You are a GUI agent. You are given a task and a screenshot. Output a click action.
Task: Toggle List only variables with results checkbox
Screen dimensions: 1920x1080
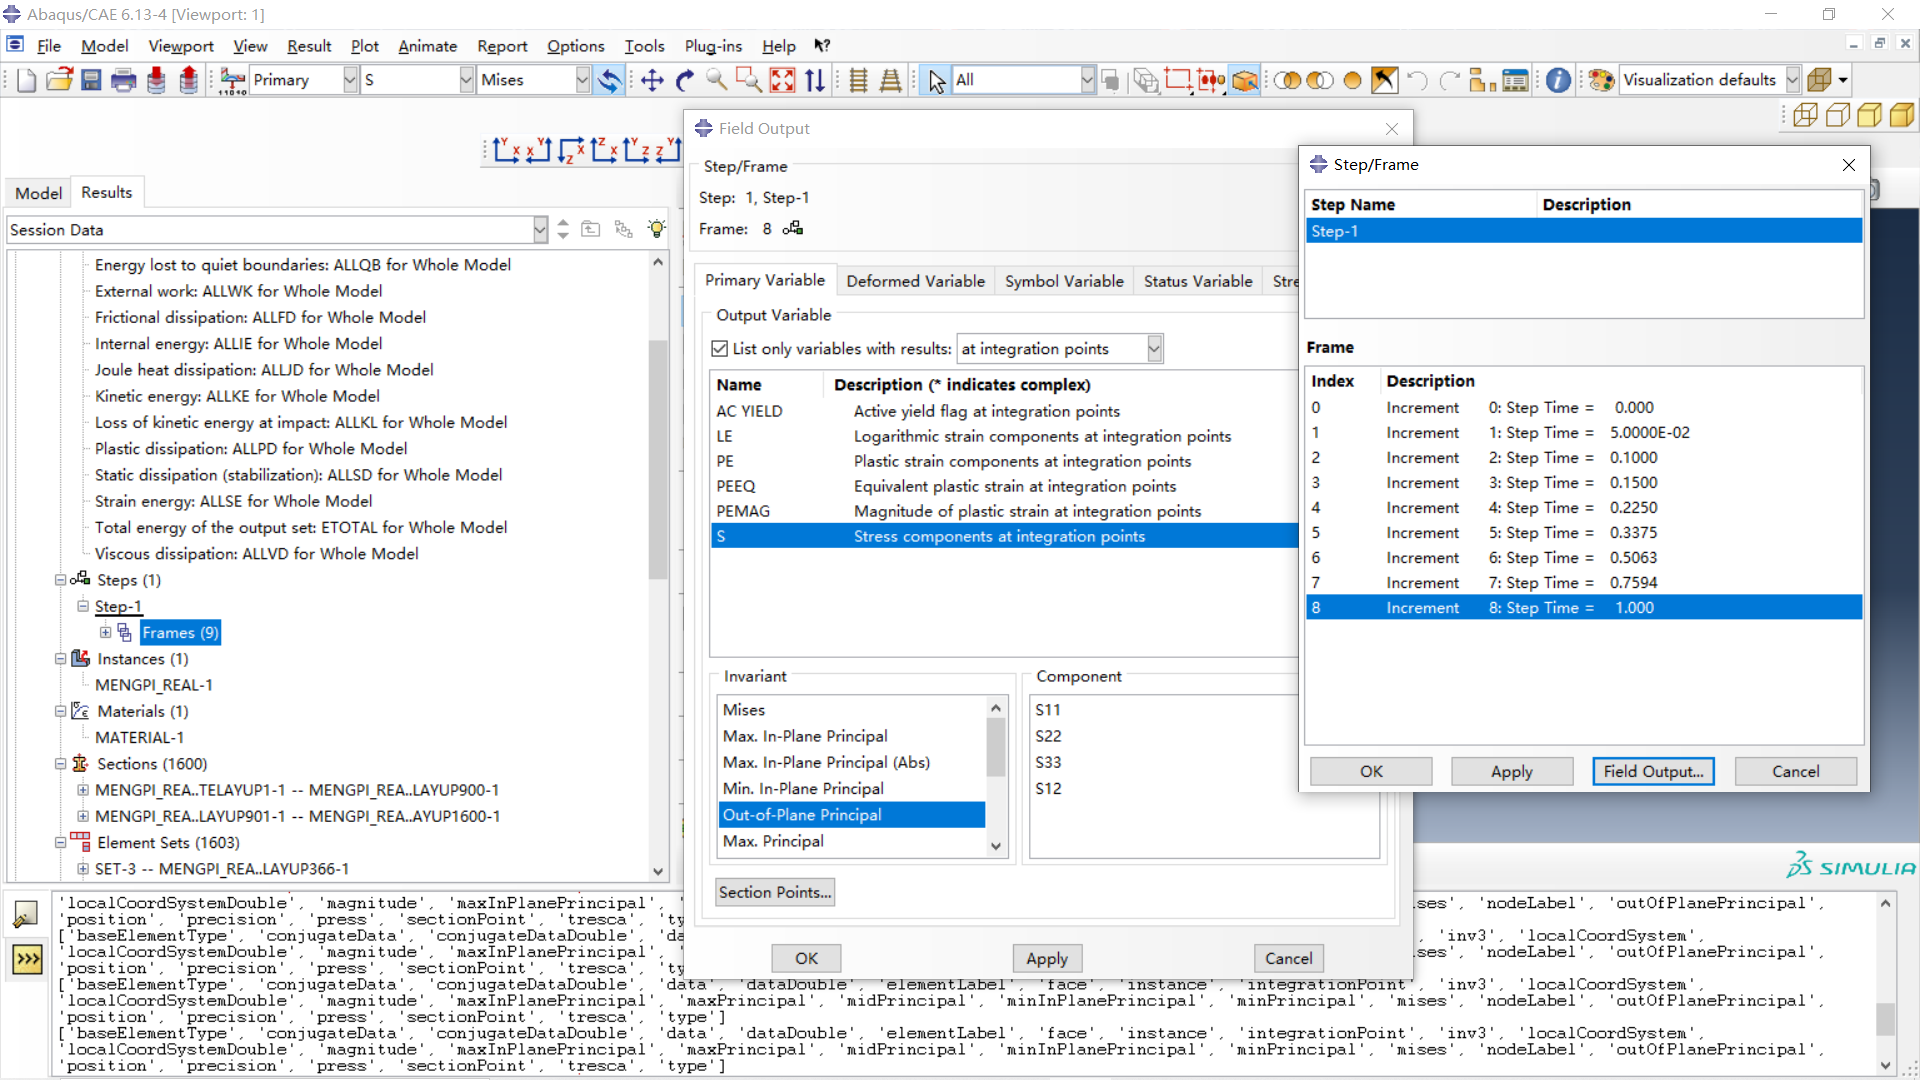[720, 348]
